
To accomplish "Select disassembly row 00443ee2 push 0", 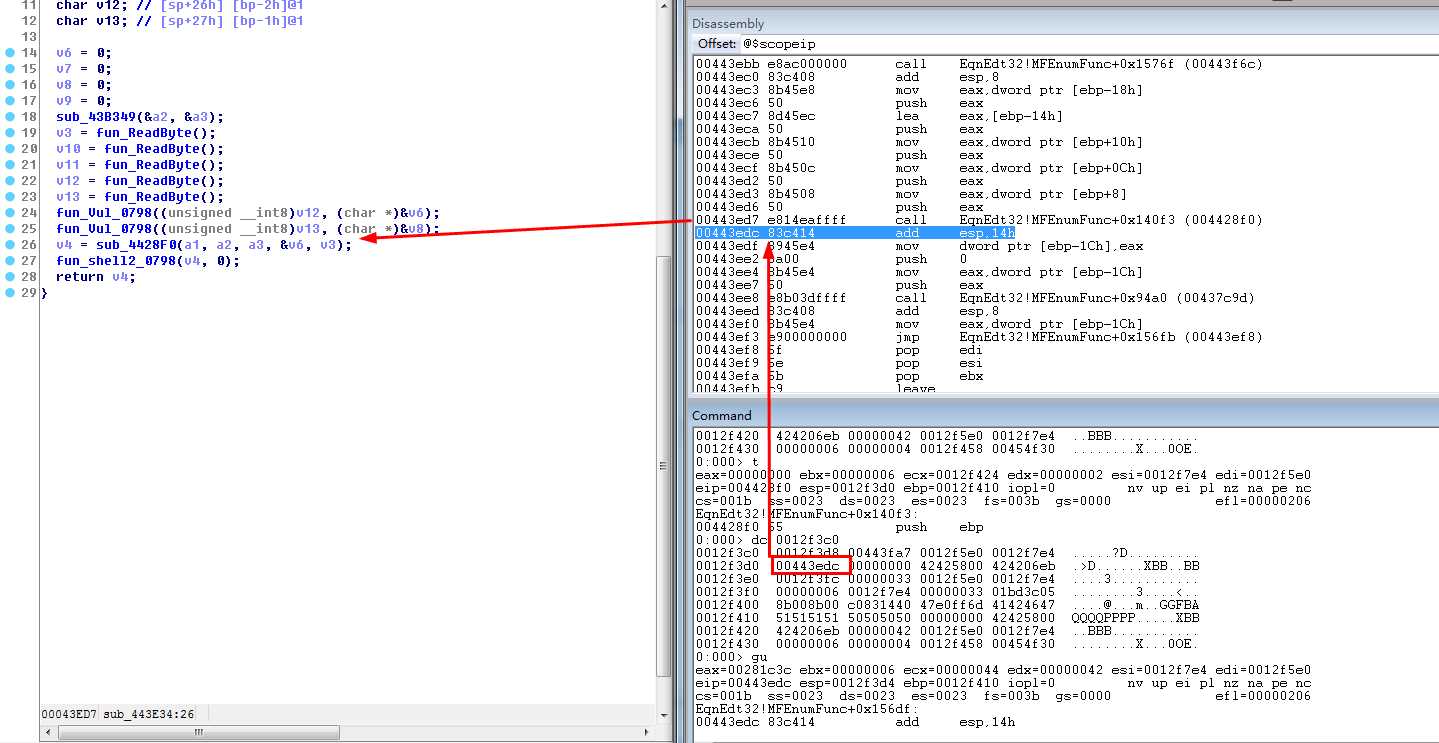I will click(x=829, y=258).
